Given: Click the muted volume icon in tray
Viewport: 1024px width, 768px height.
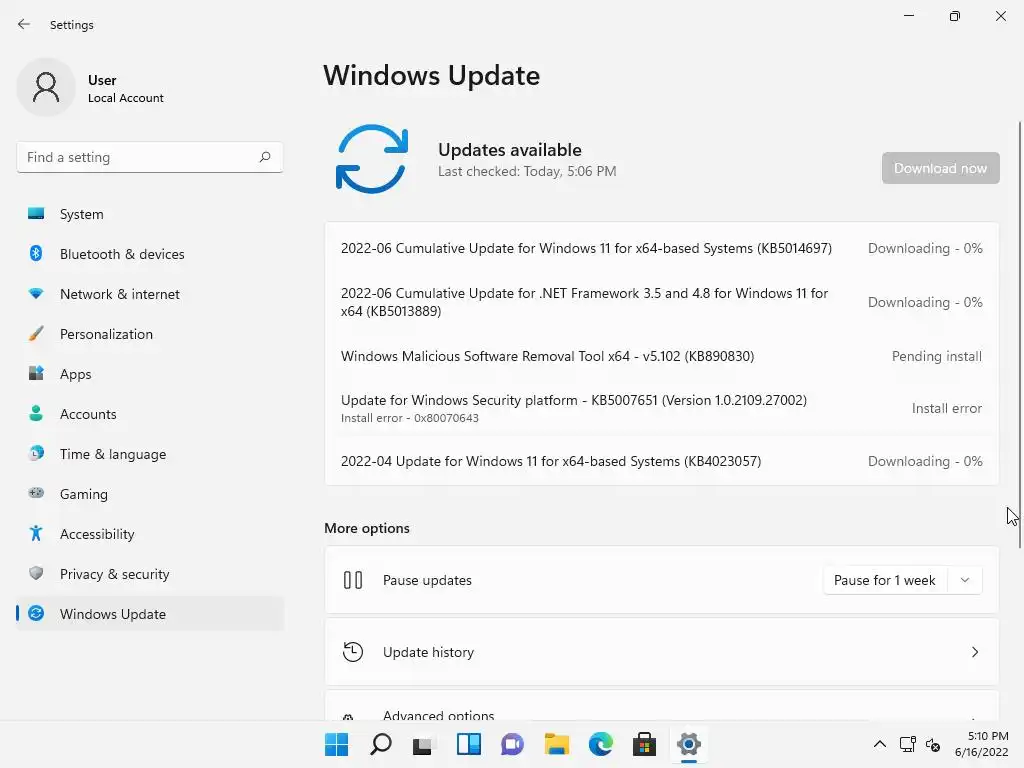Looking at the screenshot, I should coord(933,744).
